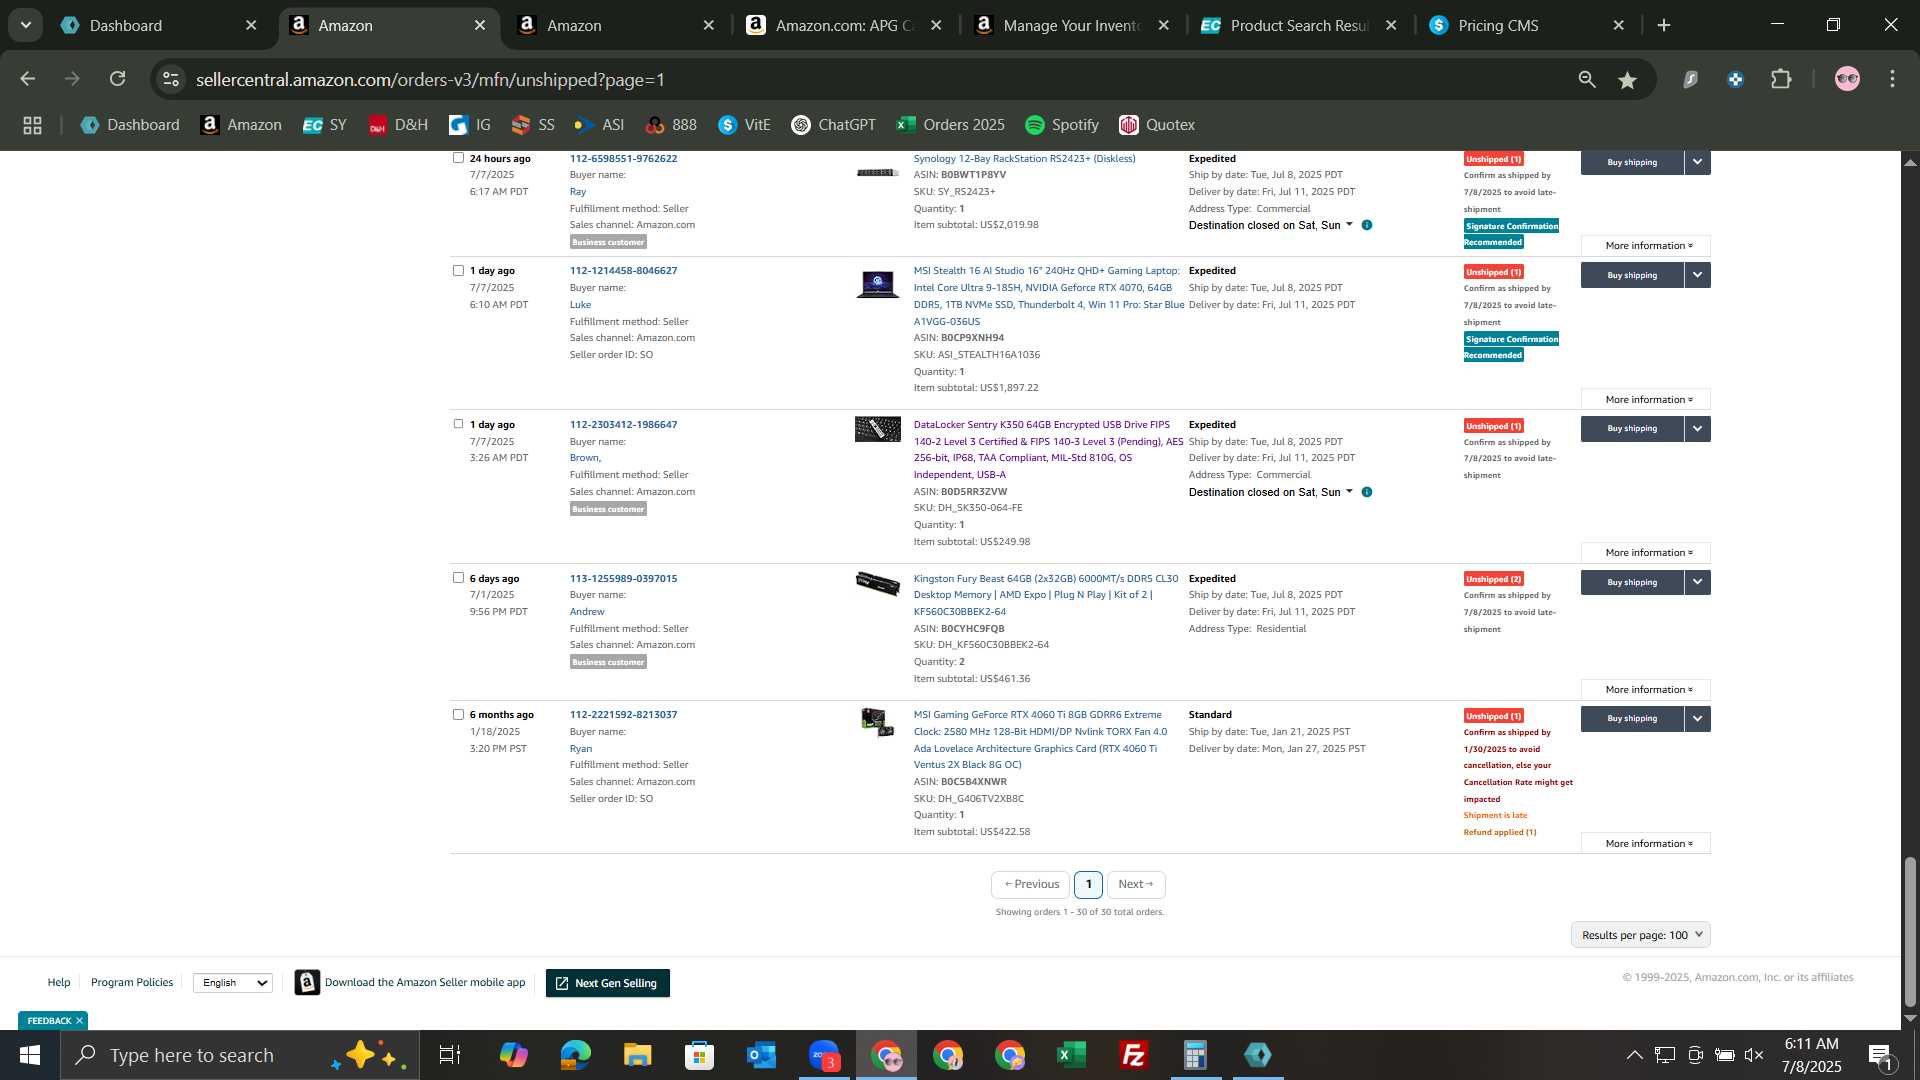Open the Calculator app in the taskbar
Viewport: 1920px width, 1080px height.
[x=1195, y=1055]
